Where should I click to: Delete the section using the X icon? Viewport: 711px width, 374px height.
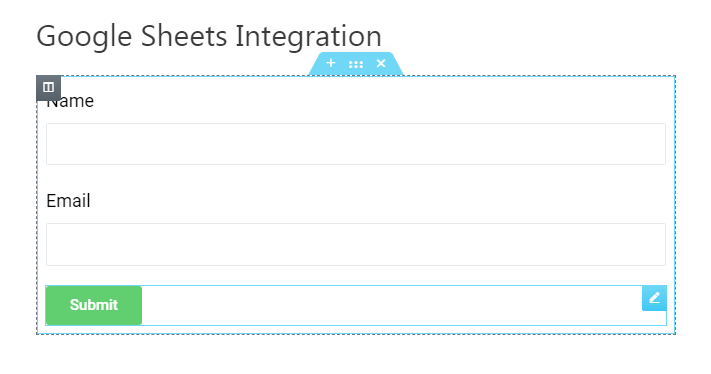[x=381, y=63]
